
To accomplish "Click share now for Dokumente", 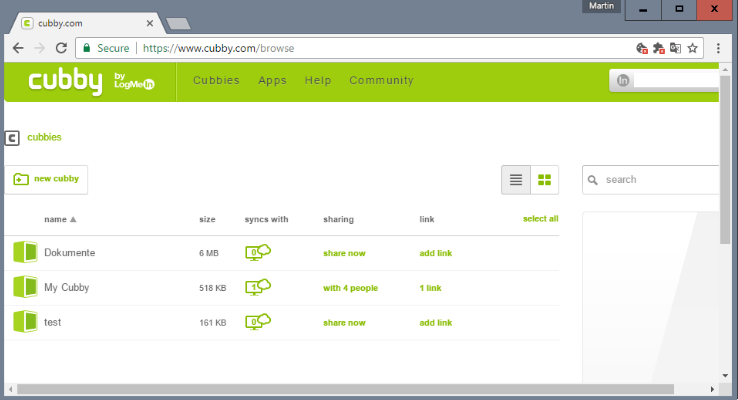I will [x=344, y=253].
